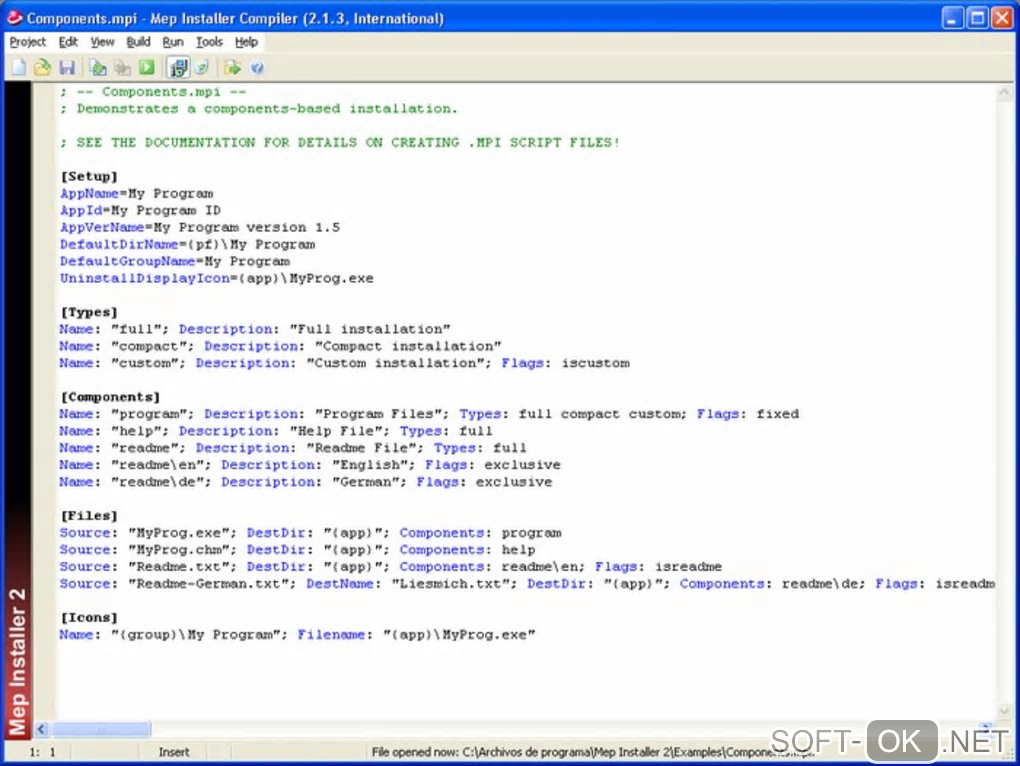
Task: Click the AppId=My Program ID line
Action: click(141, 210)
